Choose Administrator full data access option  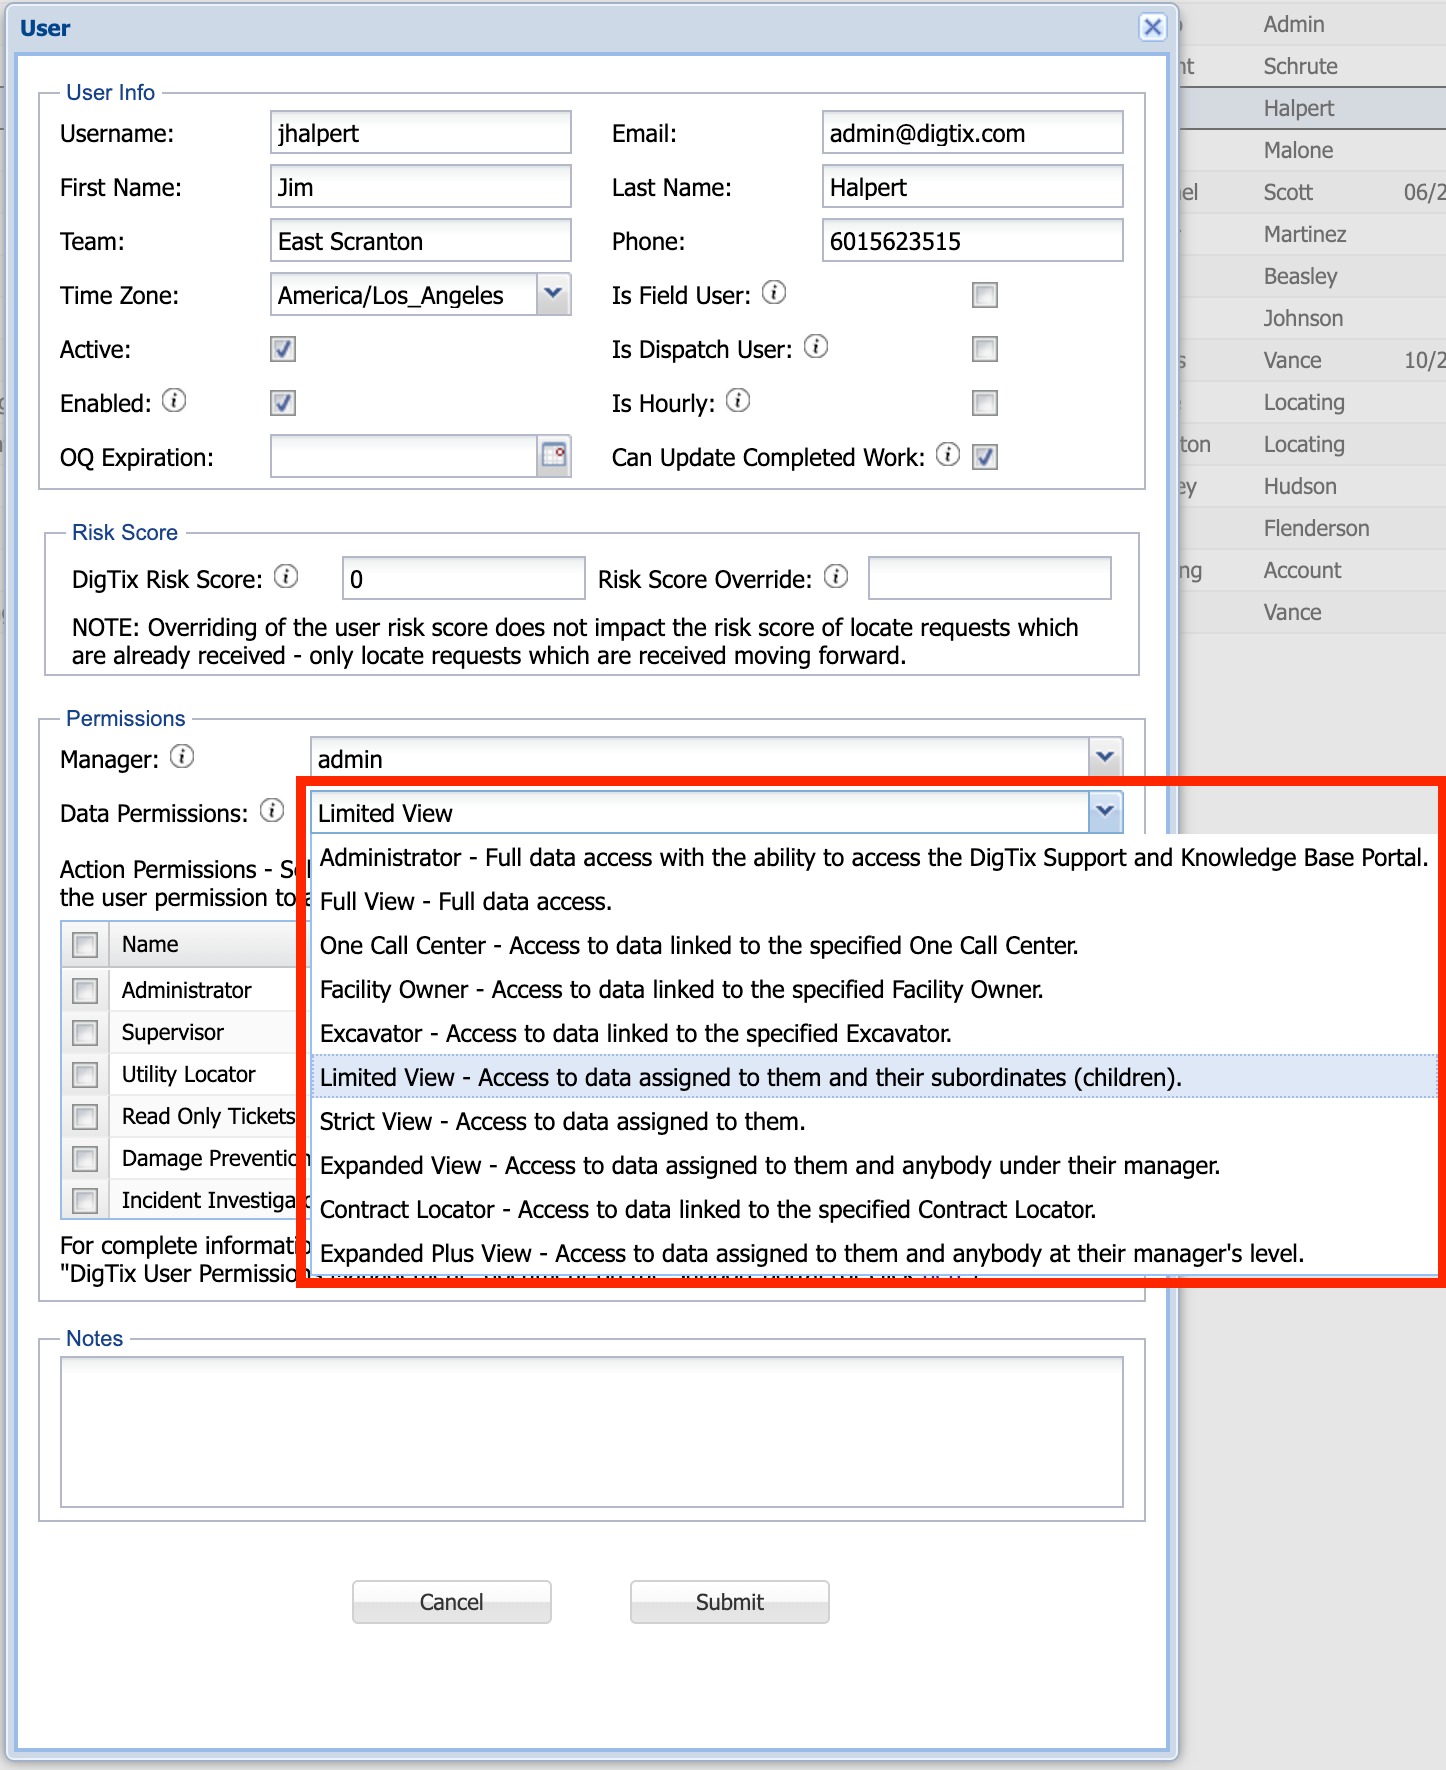[x=874, y=858]
